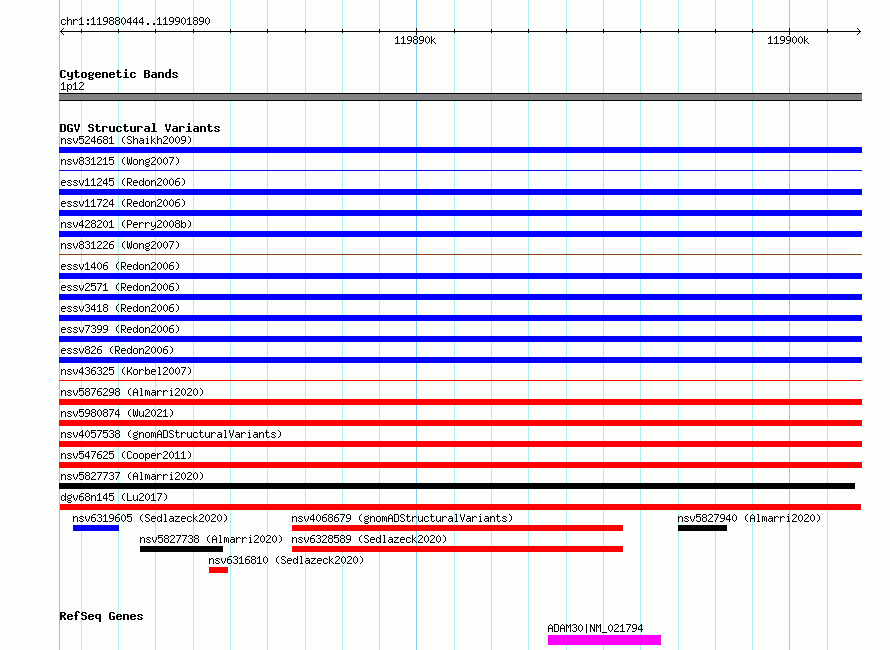Click the 119900k ruler label
The width and height of the screenshot is (890, 650).
788,40
